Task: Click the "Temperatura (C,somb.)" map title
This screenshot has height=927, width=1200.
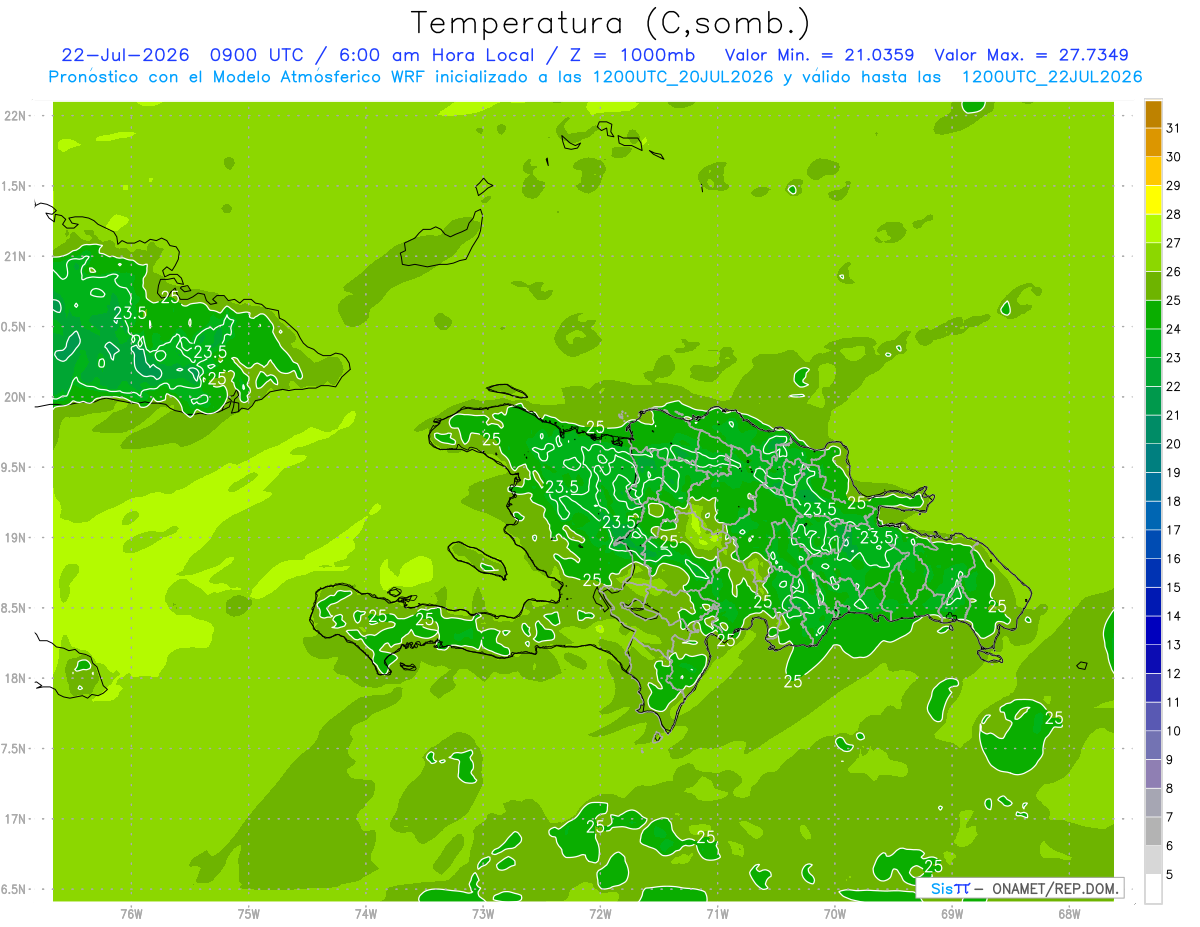Action: pos(610,23)
